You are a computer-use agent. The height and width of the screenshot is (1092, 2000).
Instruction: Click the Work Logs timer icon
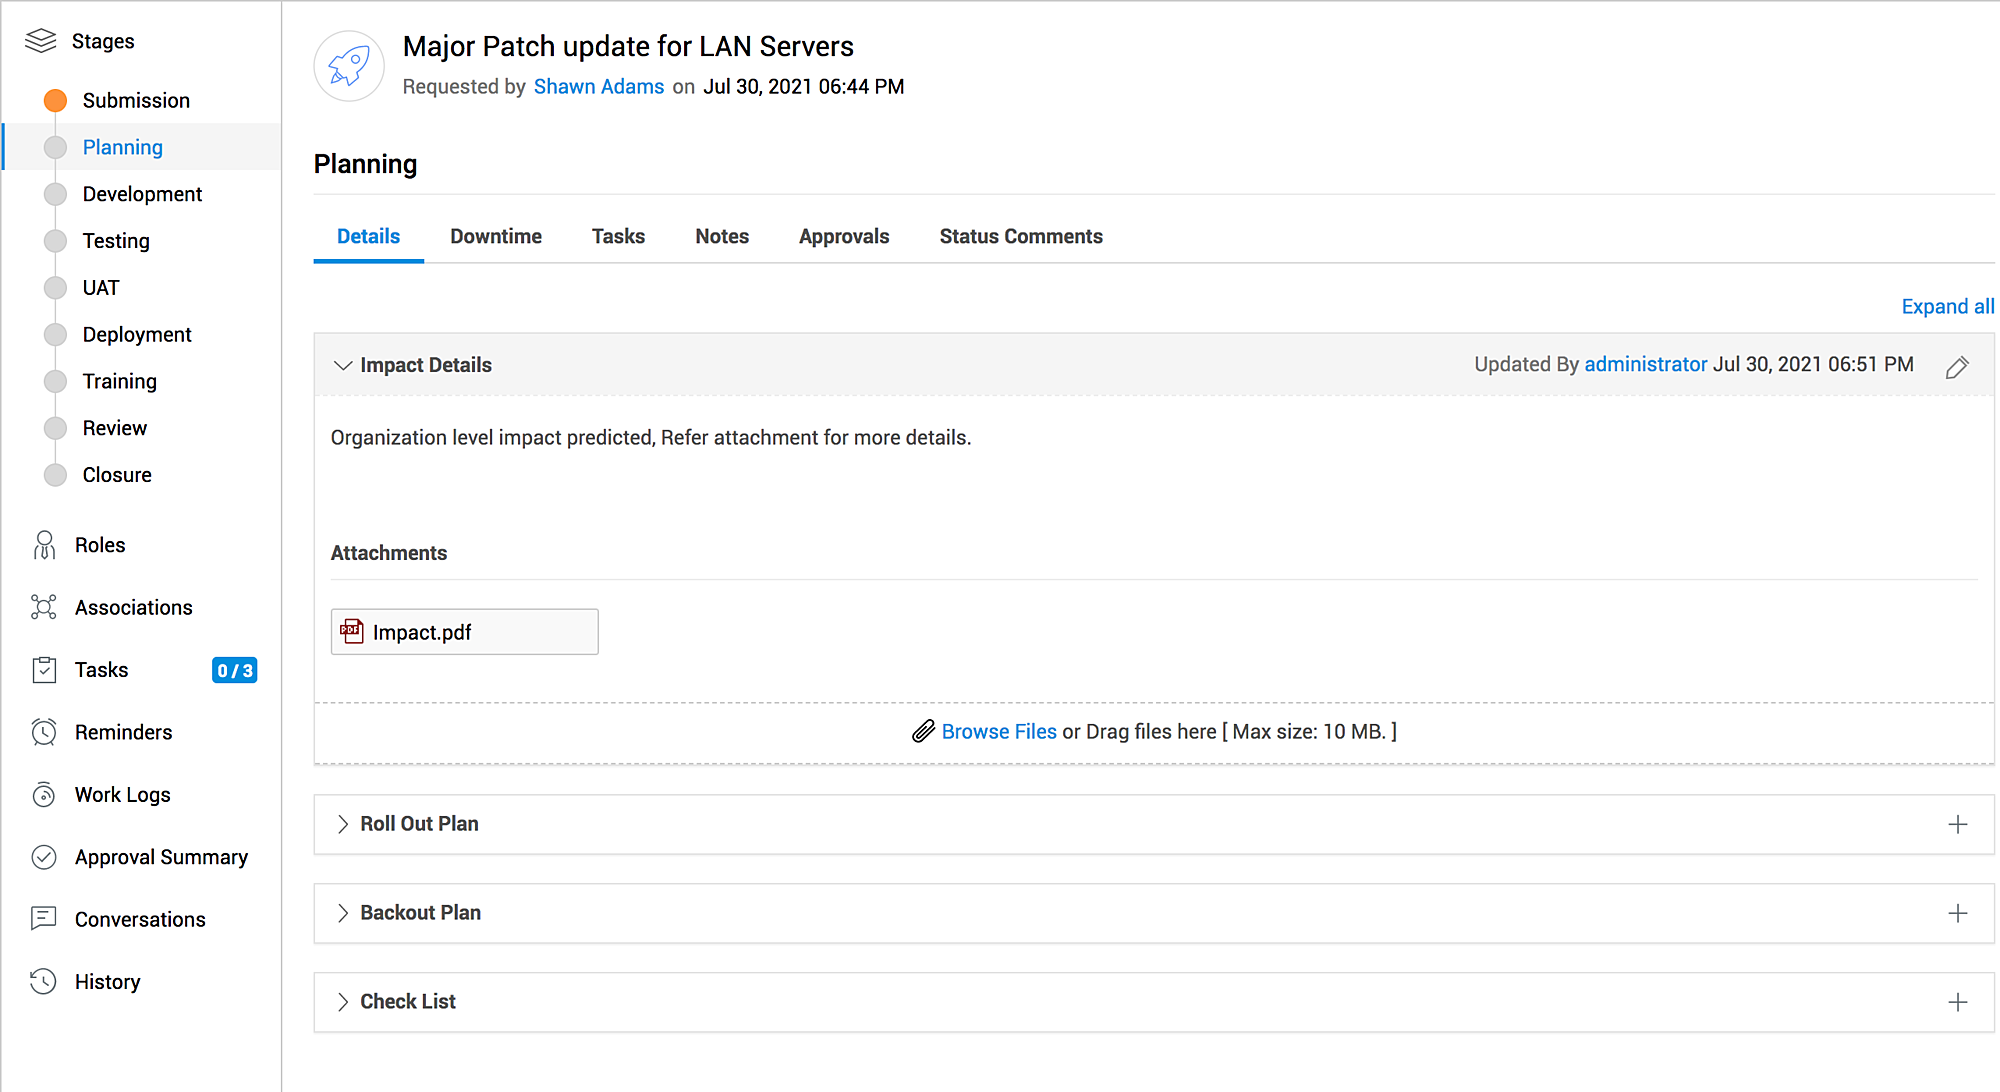coord(44,795)
